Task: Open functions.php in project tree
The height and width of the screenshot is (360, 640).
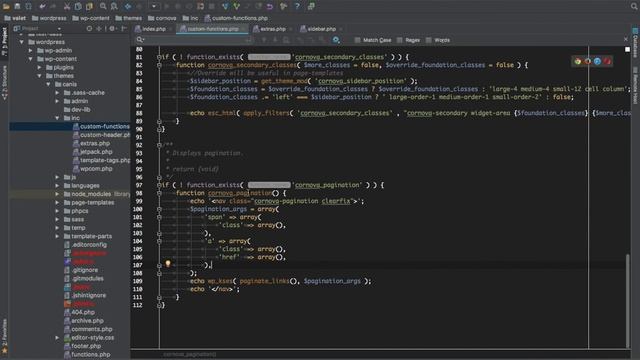Action: (x=91, y=354)
